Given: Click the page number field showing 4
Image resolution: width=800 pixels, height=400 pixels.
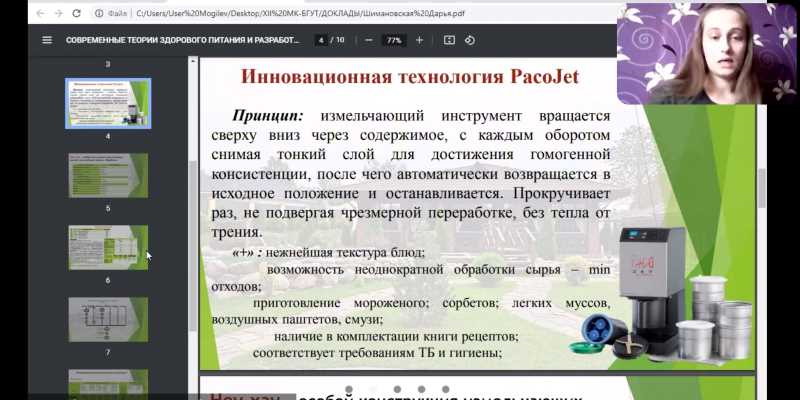Looking at the screenshot, I should click(x=321, y=40).
